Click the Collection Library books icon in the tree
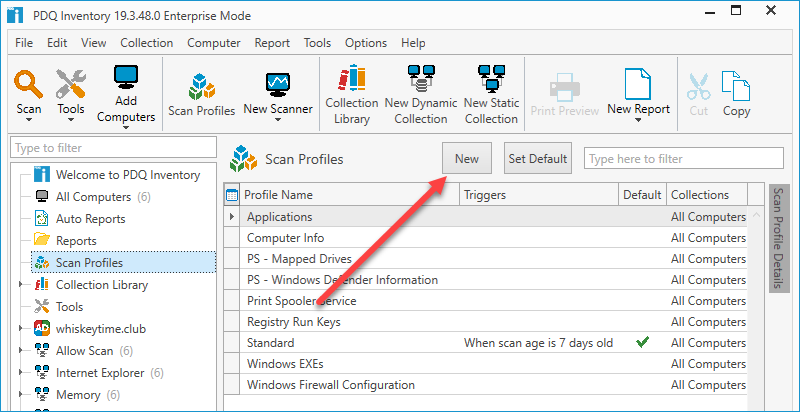This screenshot has height=412, width=800. [x=41, y=285]
